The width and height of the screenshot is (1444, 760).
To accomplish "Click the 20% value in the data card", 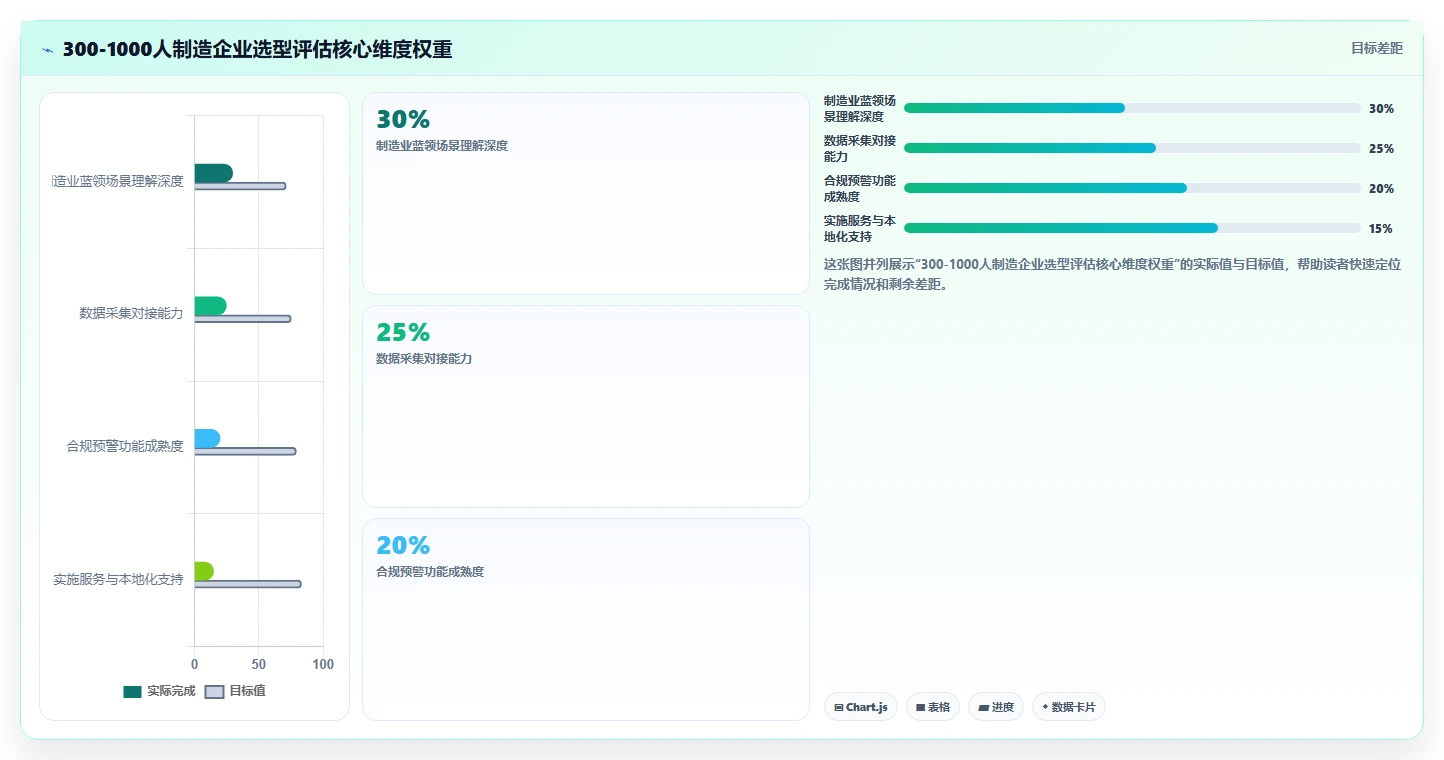I will point(403,545).
